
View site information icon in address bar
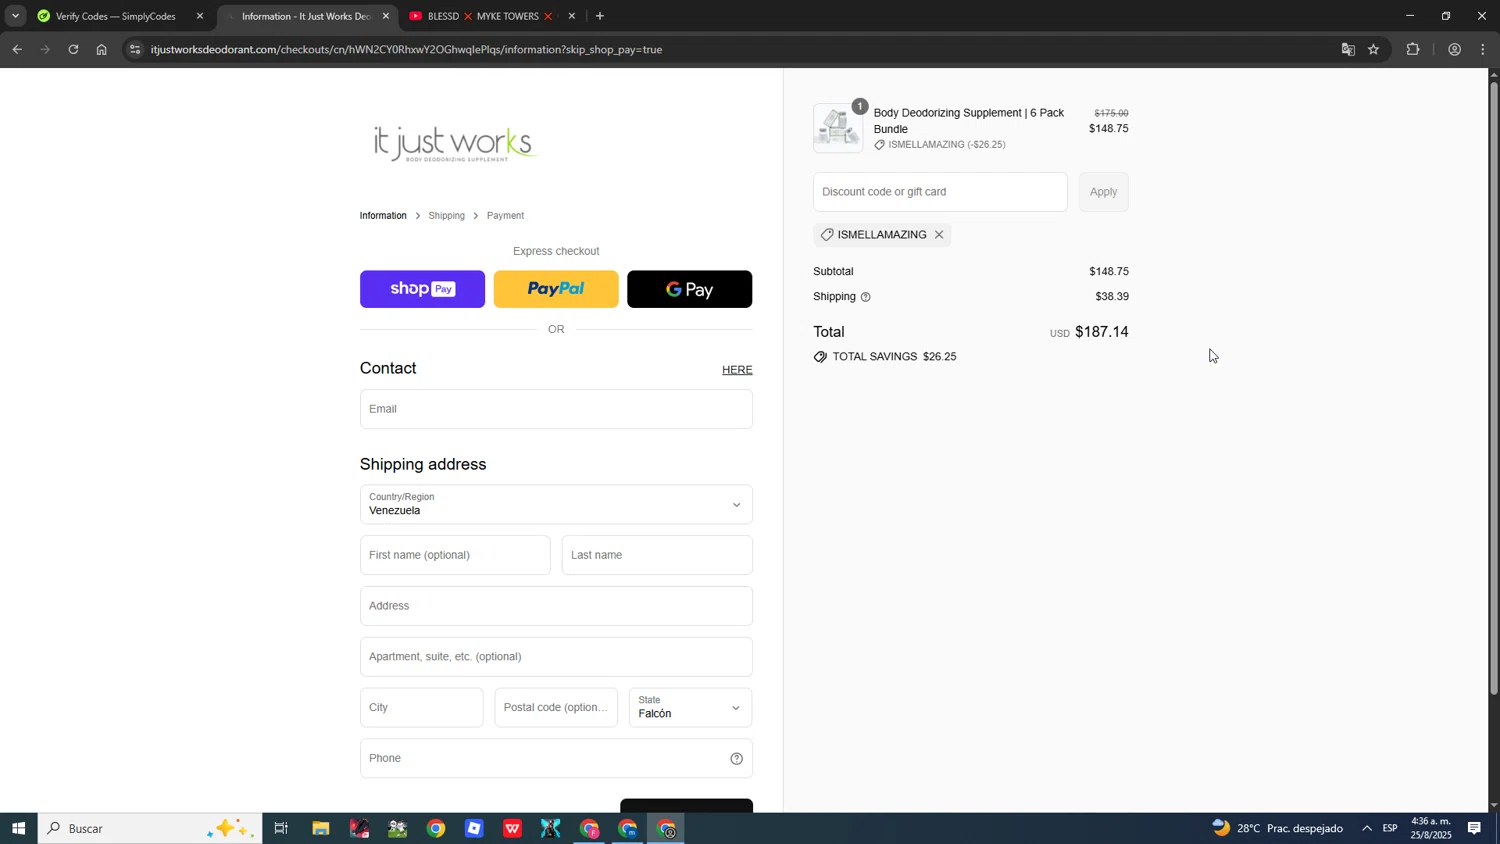coord(136,49)
